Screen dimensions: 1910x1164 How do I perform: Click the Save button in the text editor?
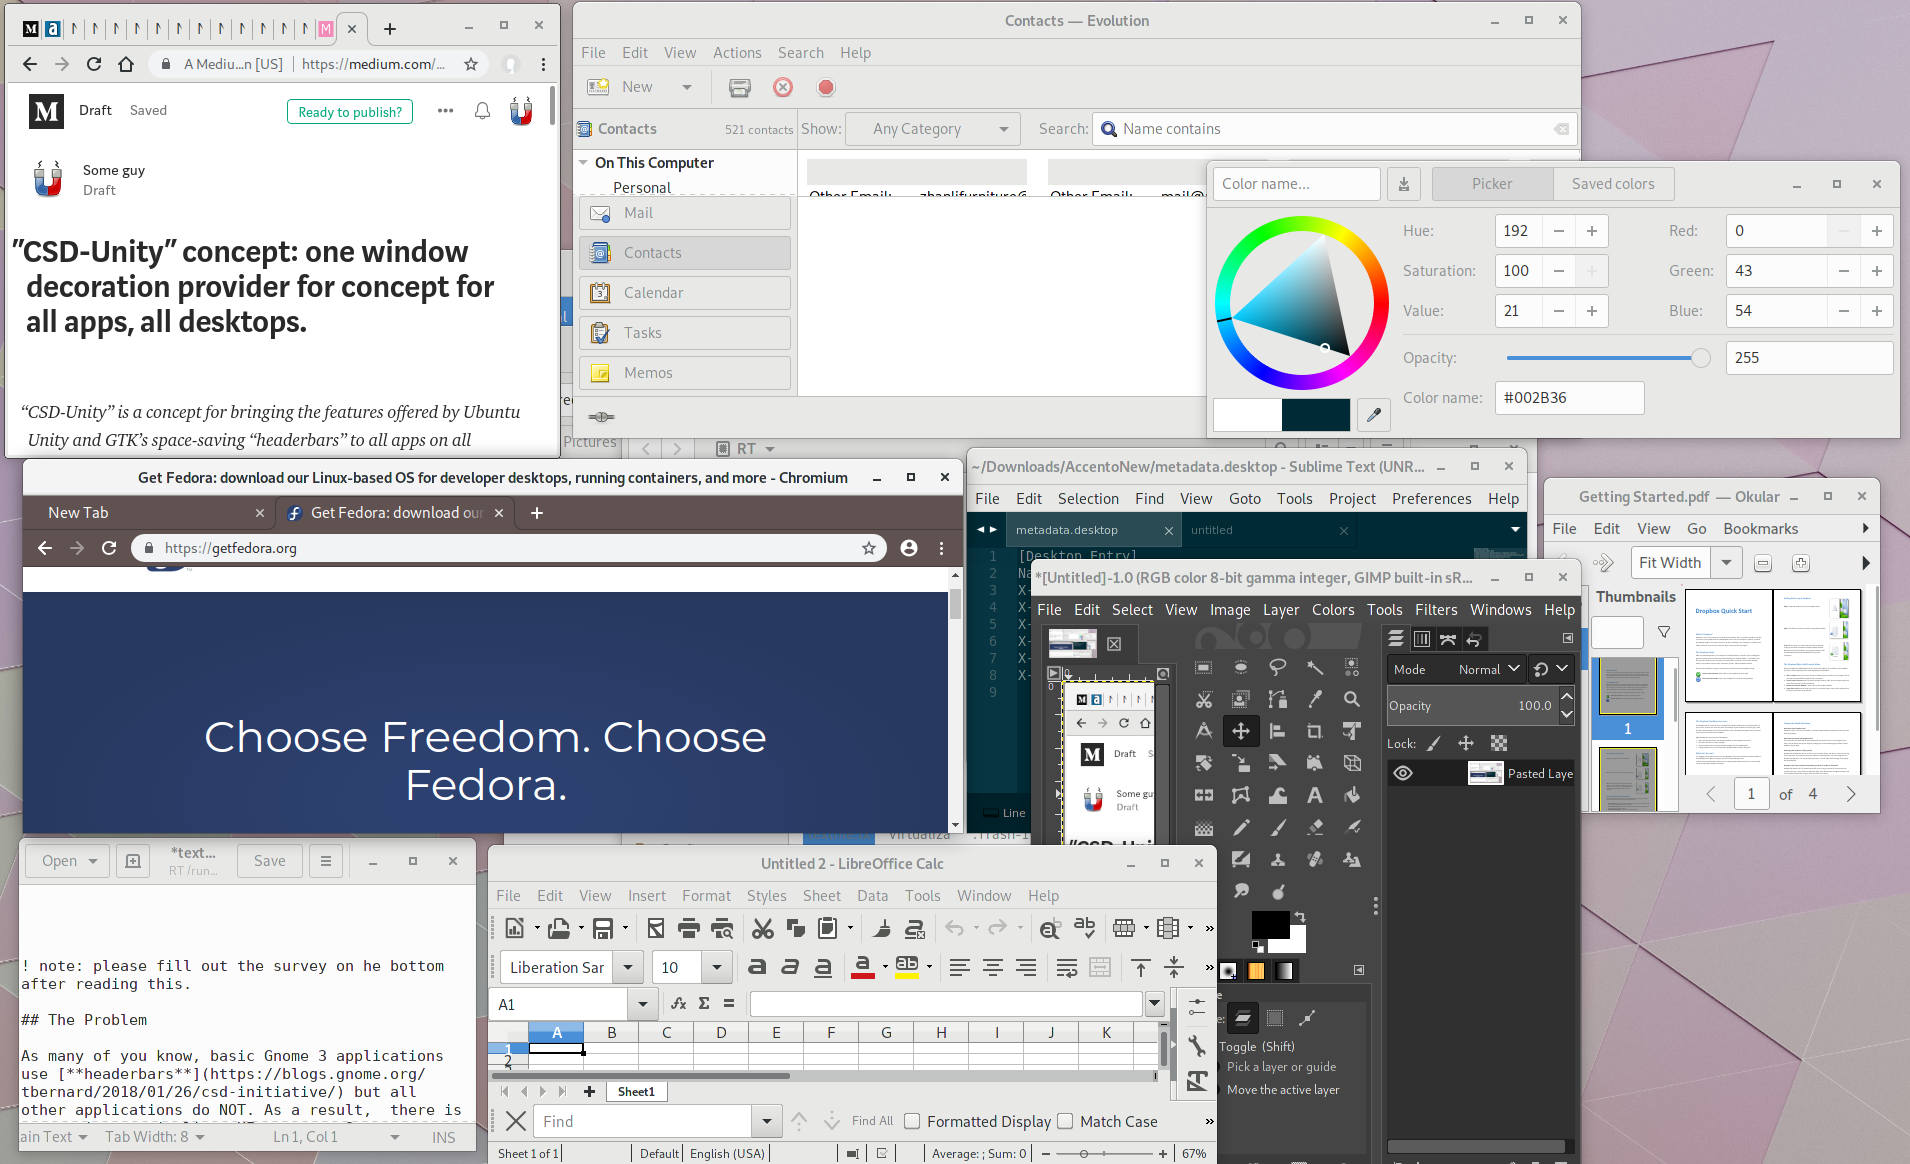pos(270,861)
